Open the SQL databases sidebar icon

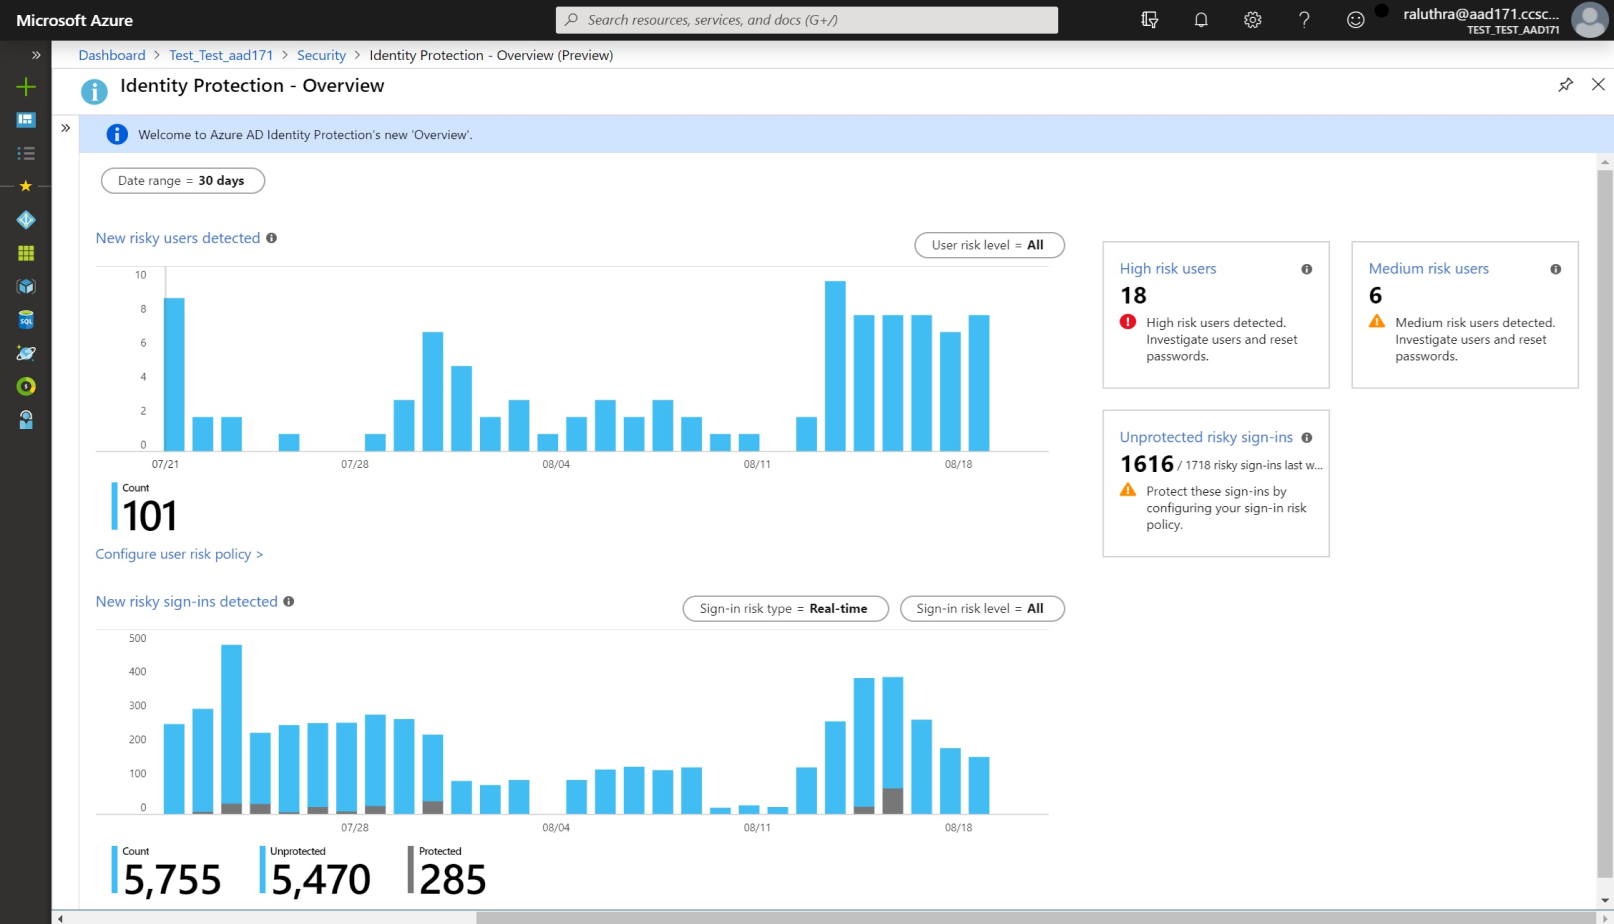point(26,320)
